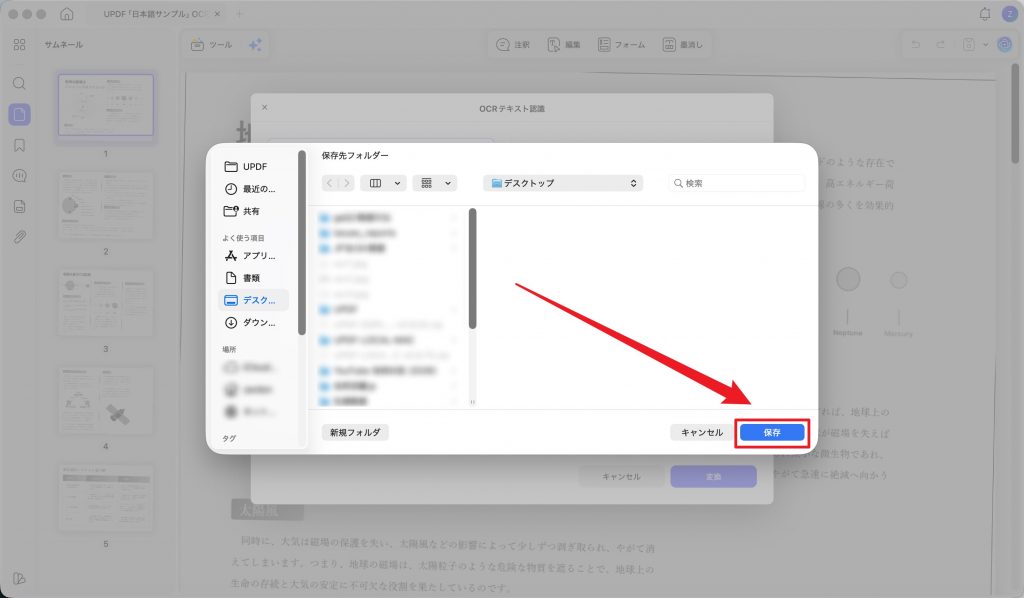Select ダウンロード in the sidebar
The image size is (1024, 598).
(254, 323)
